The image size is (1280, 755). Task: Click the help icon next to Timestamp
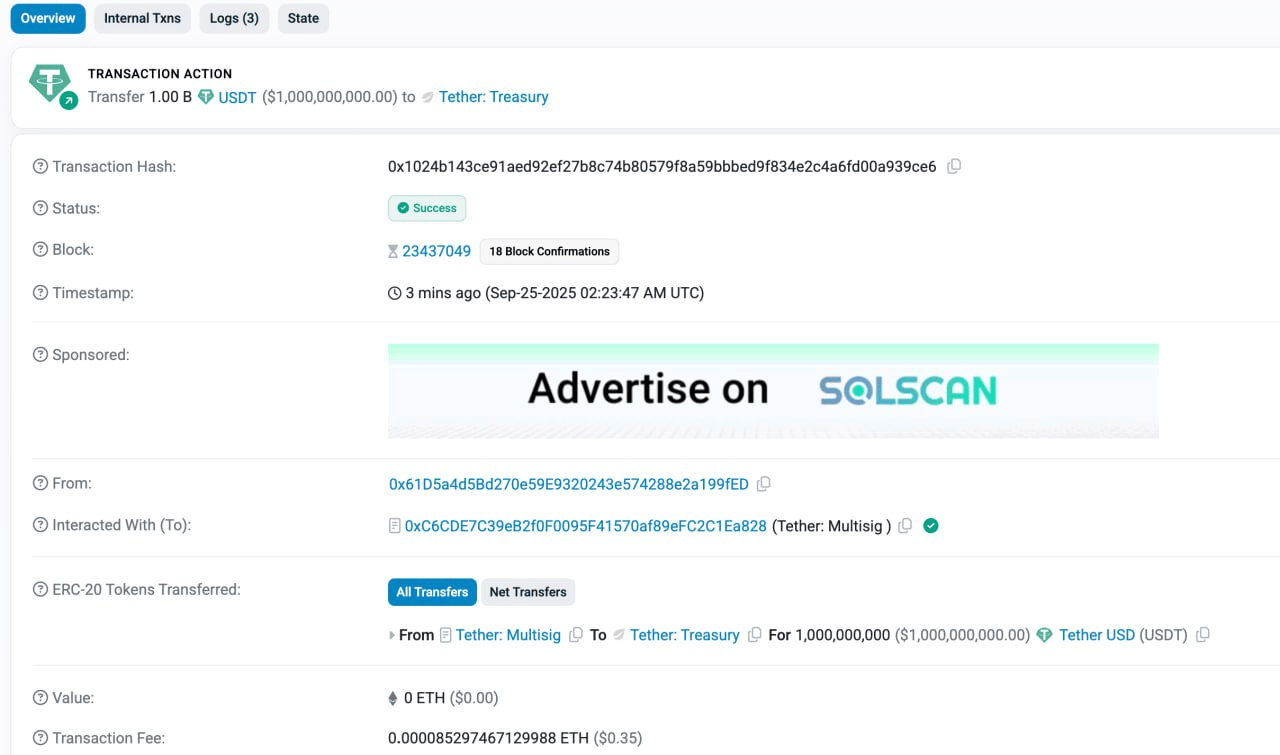click(x=40, y=293)
